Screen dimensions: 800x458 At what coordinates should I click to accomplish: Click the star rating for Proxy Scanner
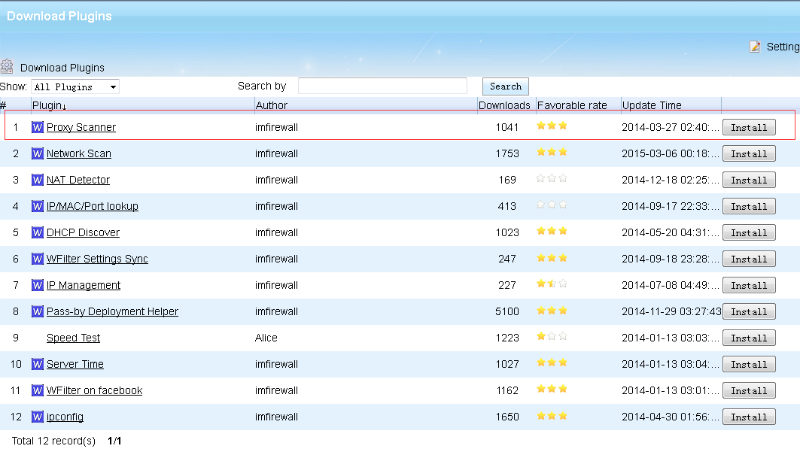pos(552,125)
